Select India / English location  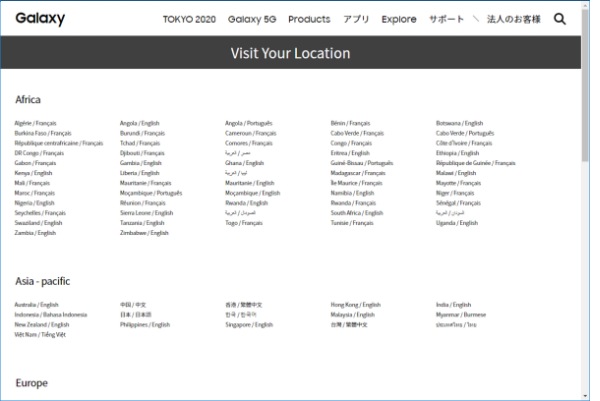[x=453, y=305]
